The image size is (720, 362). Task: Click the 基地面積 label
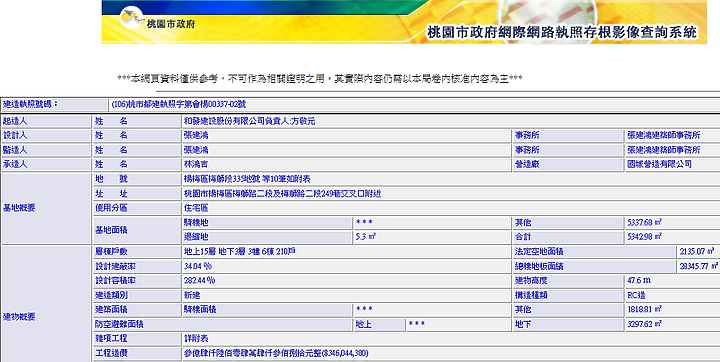[111, 230]
